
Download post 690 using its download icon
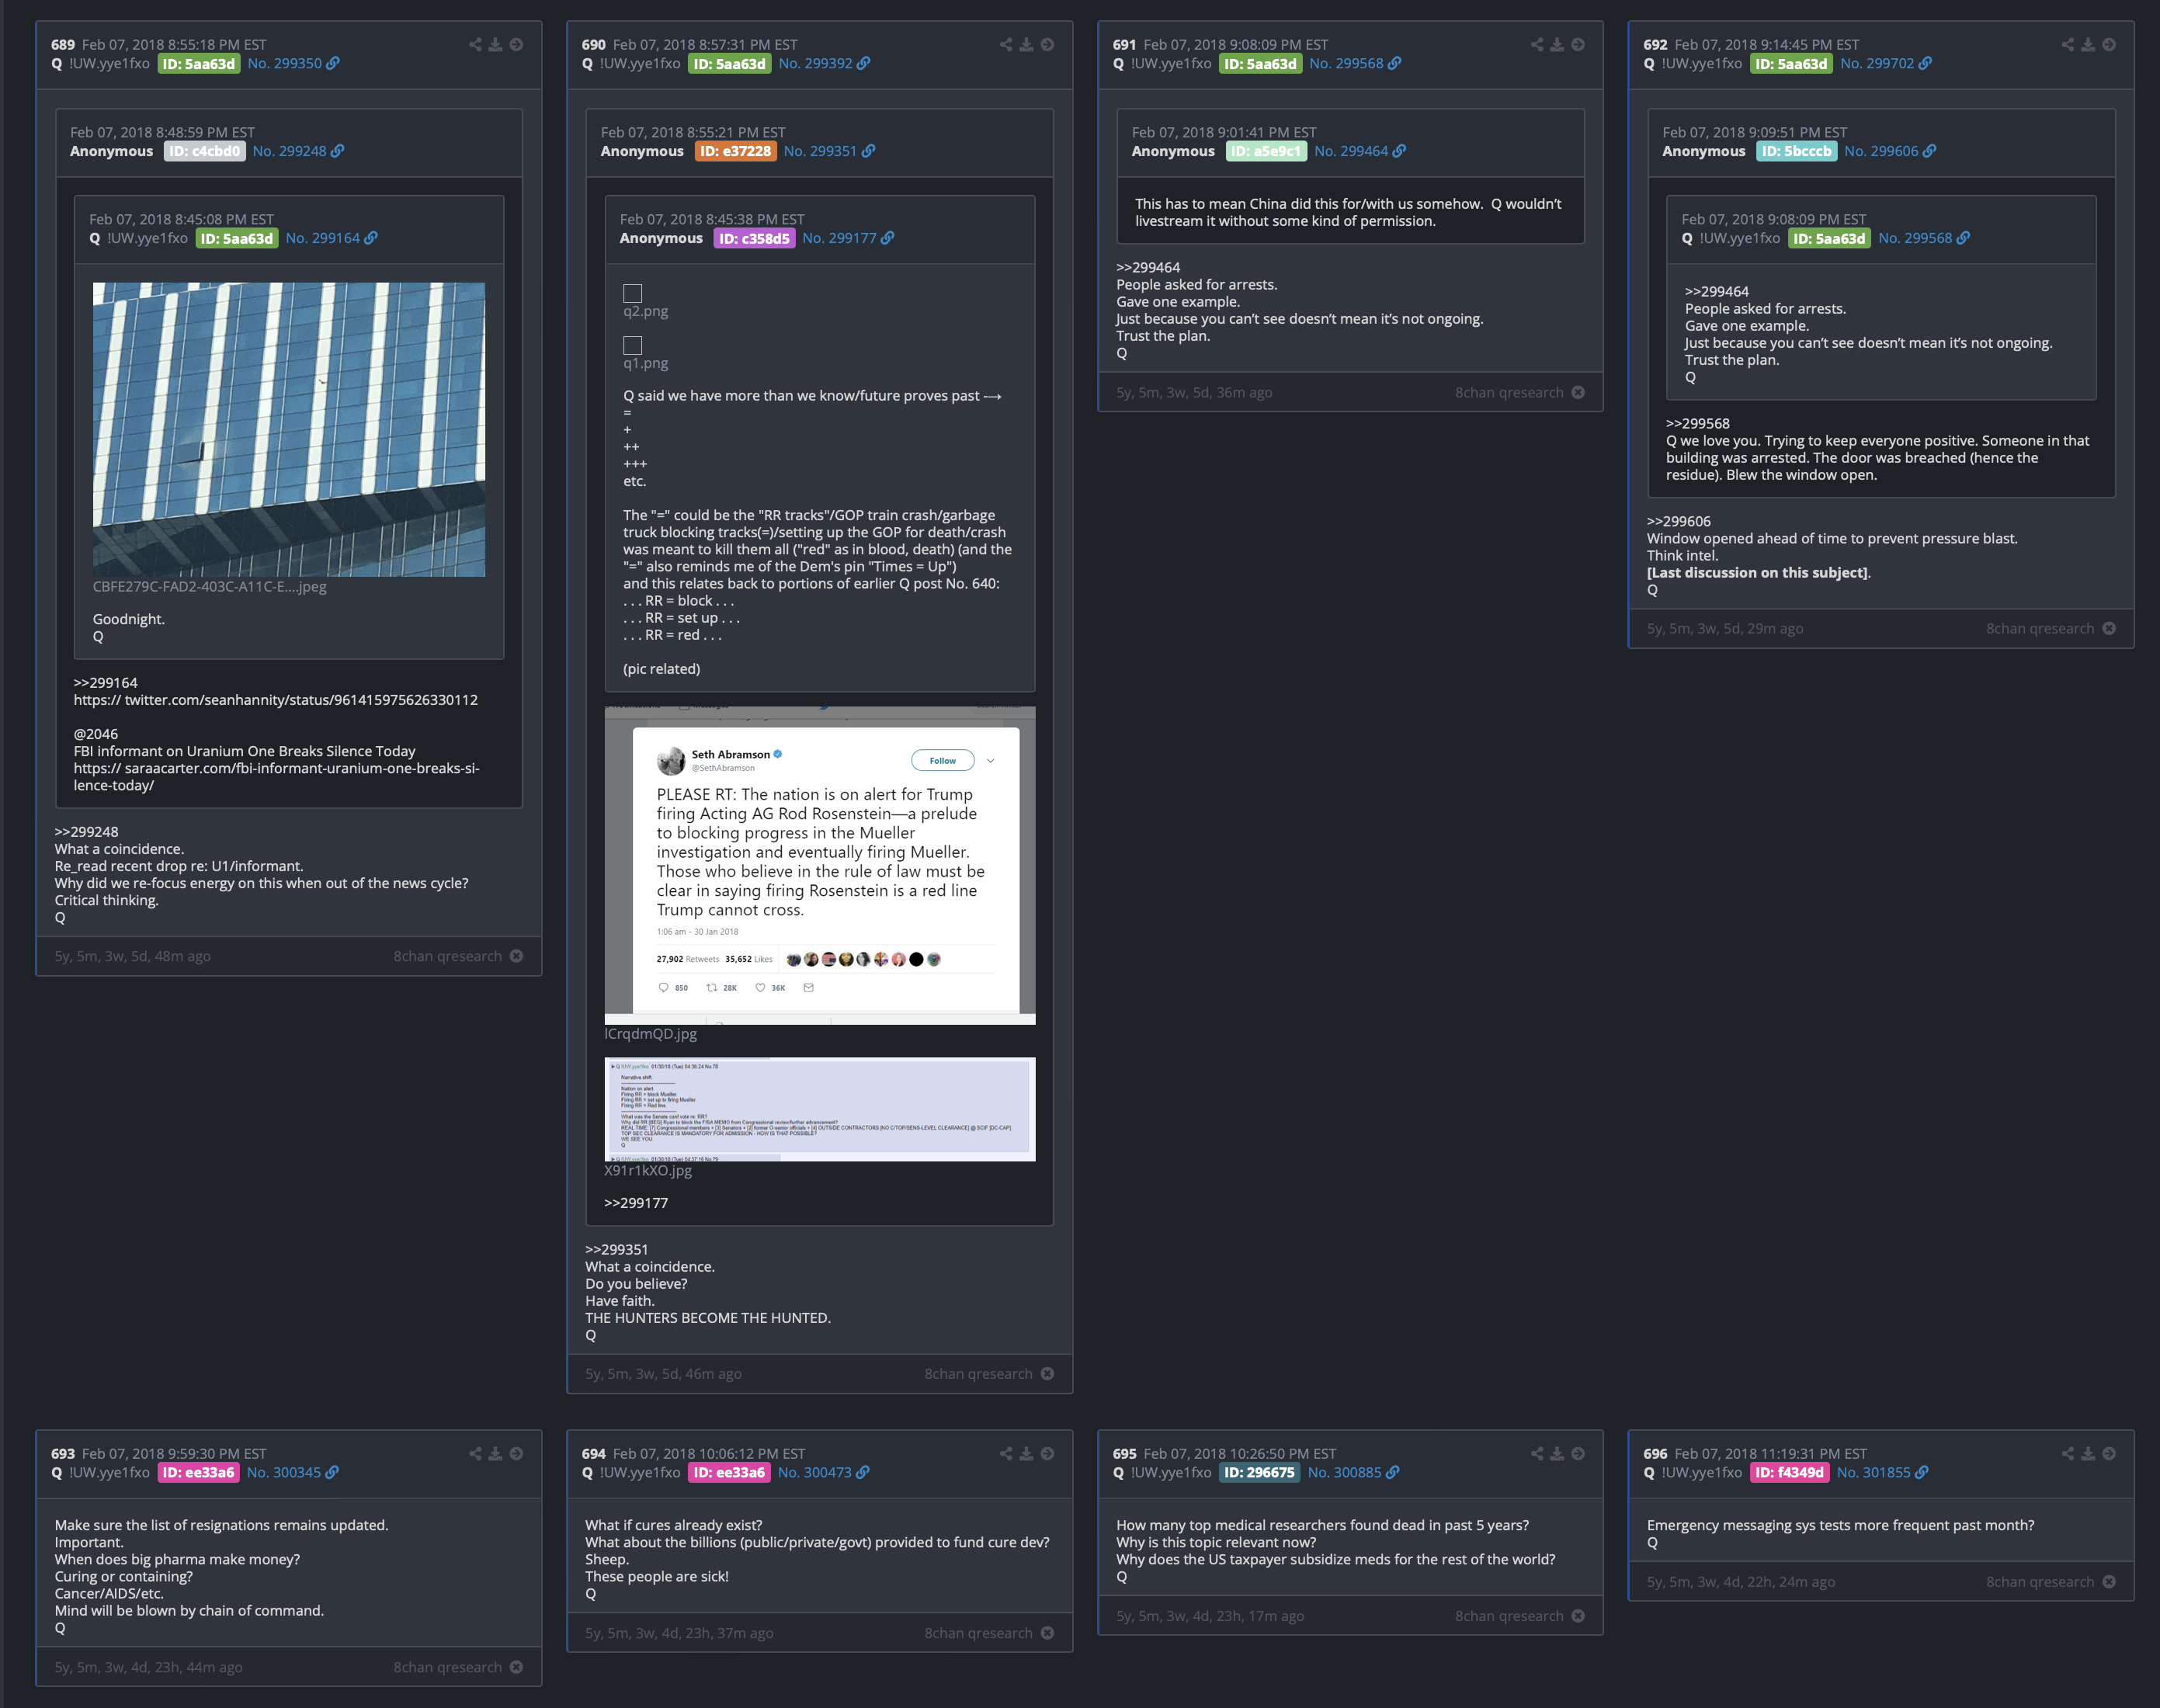(x=1026, y=44)
